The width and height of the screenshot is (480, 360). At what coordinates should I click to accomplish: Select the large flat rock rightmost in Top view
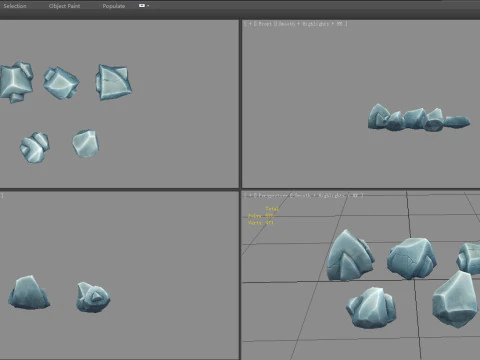pyautogui.click(x=113, y=82)
